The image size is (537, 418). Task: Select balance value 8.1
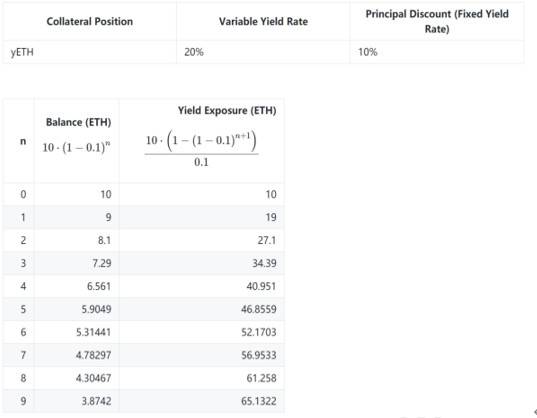[104, 240]
